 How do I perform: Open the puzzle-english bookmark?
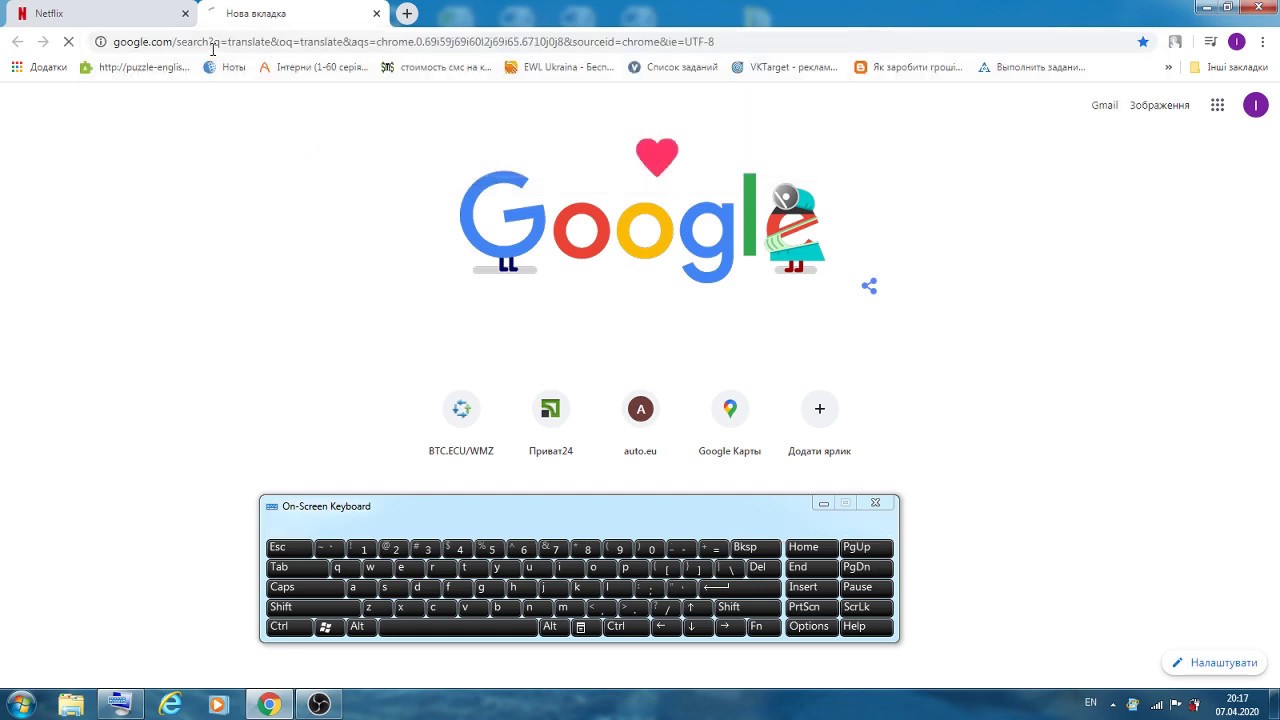134,67
